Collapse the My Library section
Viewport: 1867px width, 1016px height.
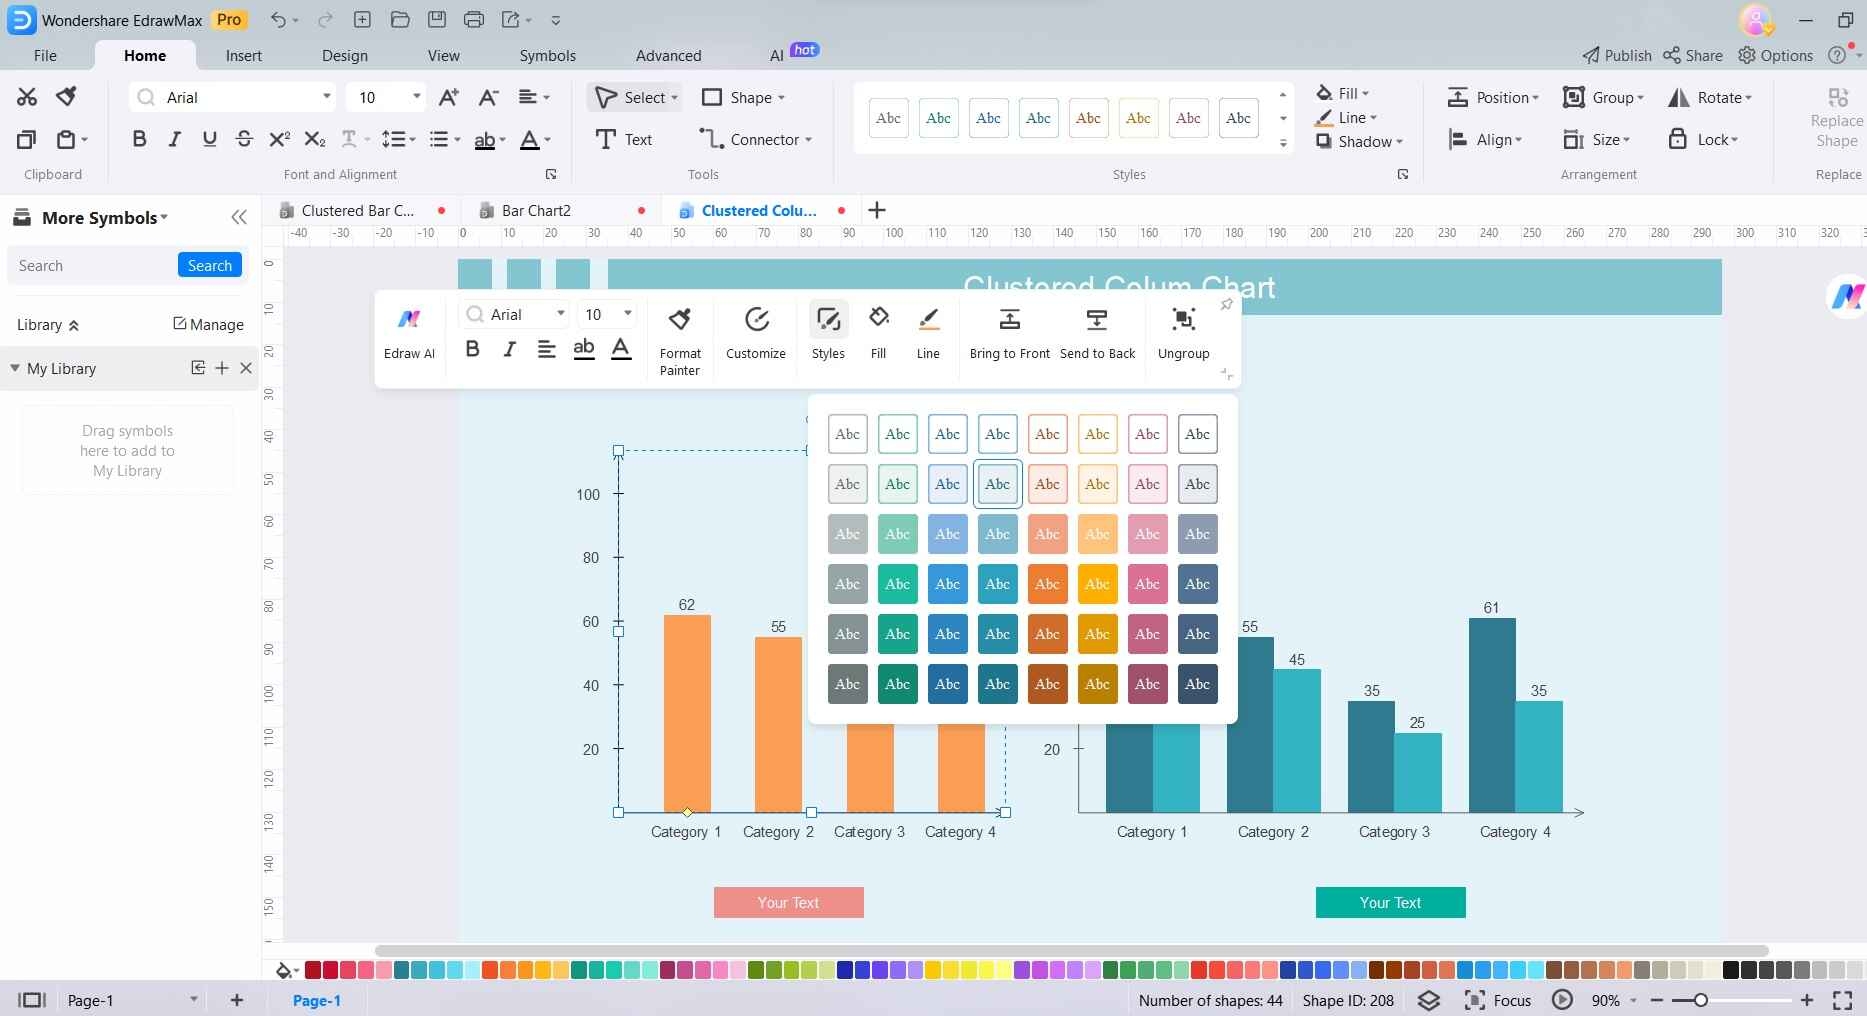point(15,368)
